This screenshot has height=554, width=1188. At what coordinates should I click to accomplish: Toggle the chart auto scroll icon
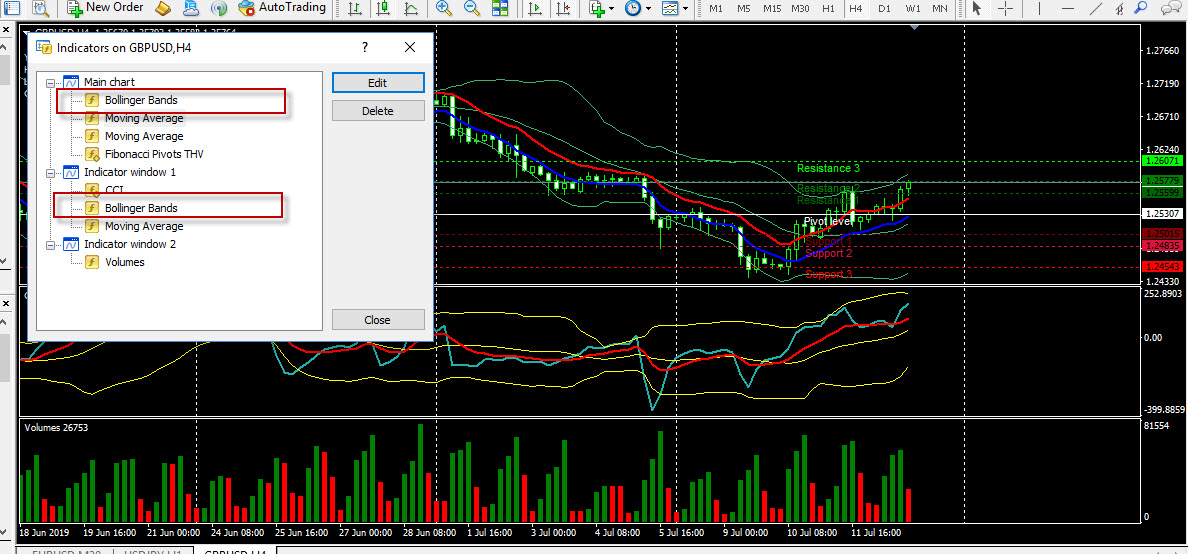coord(536,8)
